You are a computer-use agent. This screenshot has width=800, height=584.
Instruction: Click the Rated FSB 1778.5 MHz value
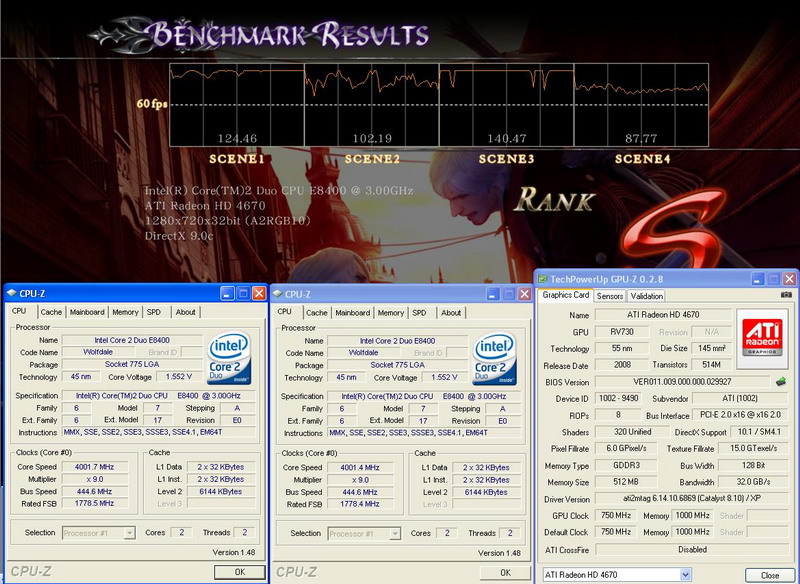(x=94, y=503)
